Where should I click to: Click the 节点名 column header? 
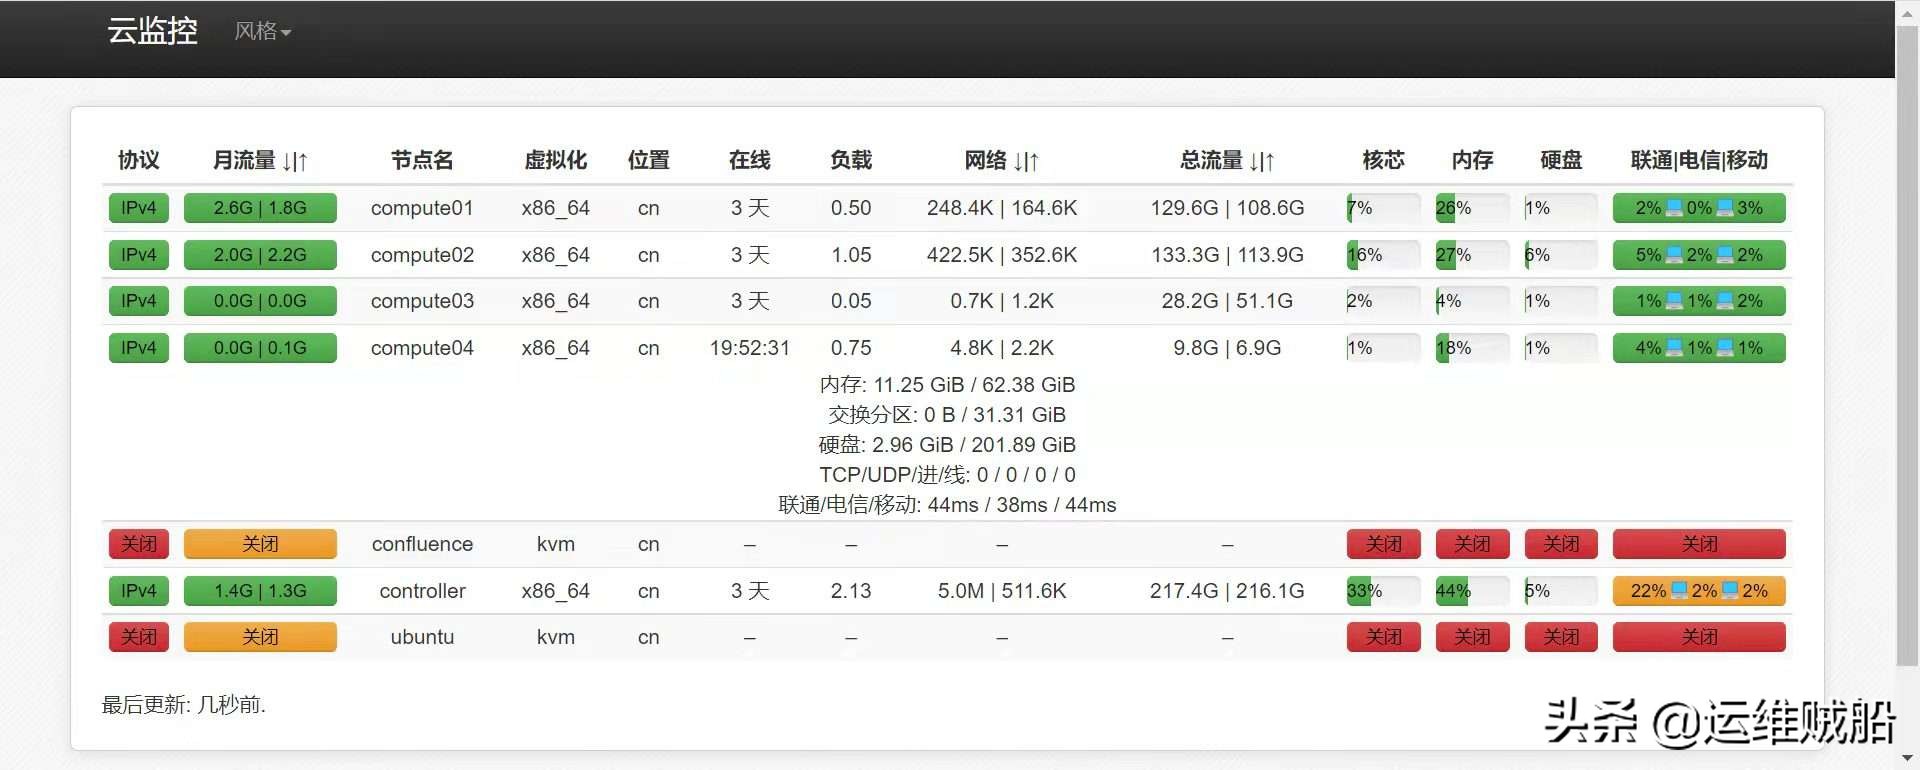tap(422, 160)
